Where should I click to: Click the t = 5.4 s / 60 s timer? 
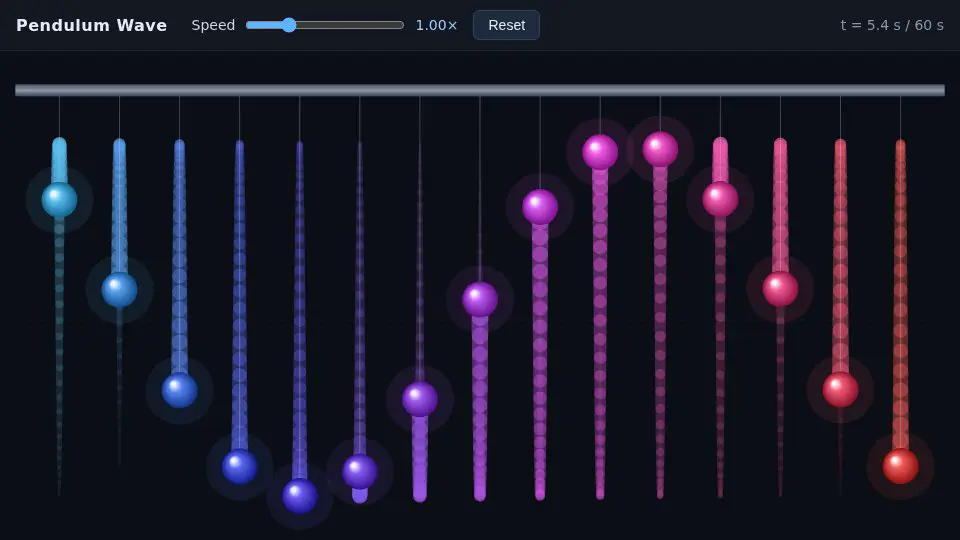(x=892, y=25)
